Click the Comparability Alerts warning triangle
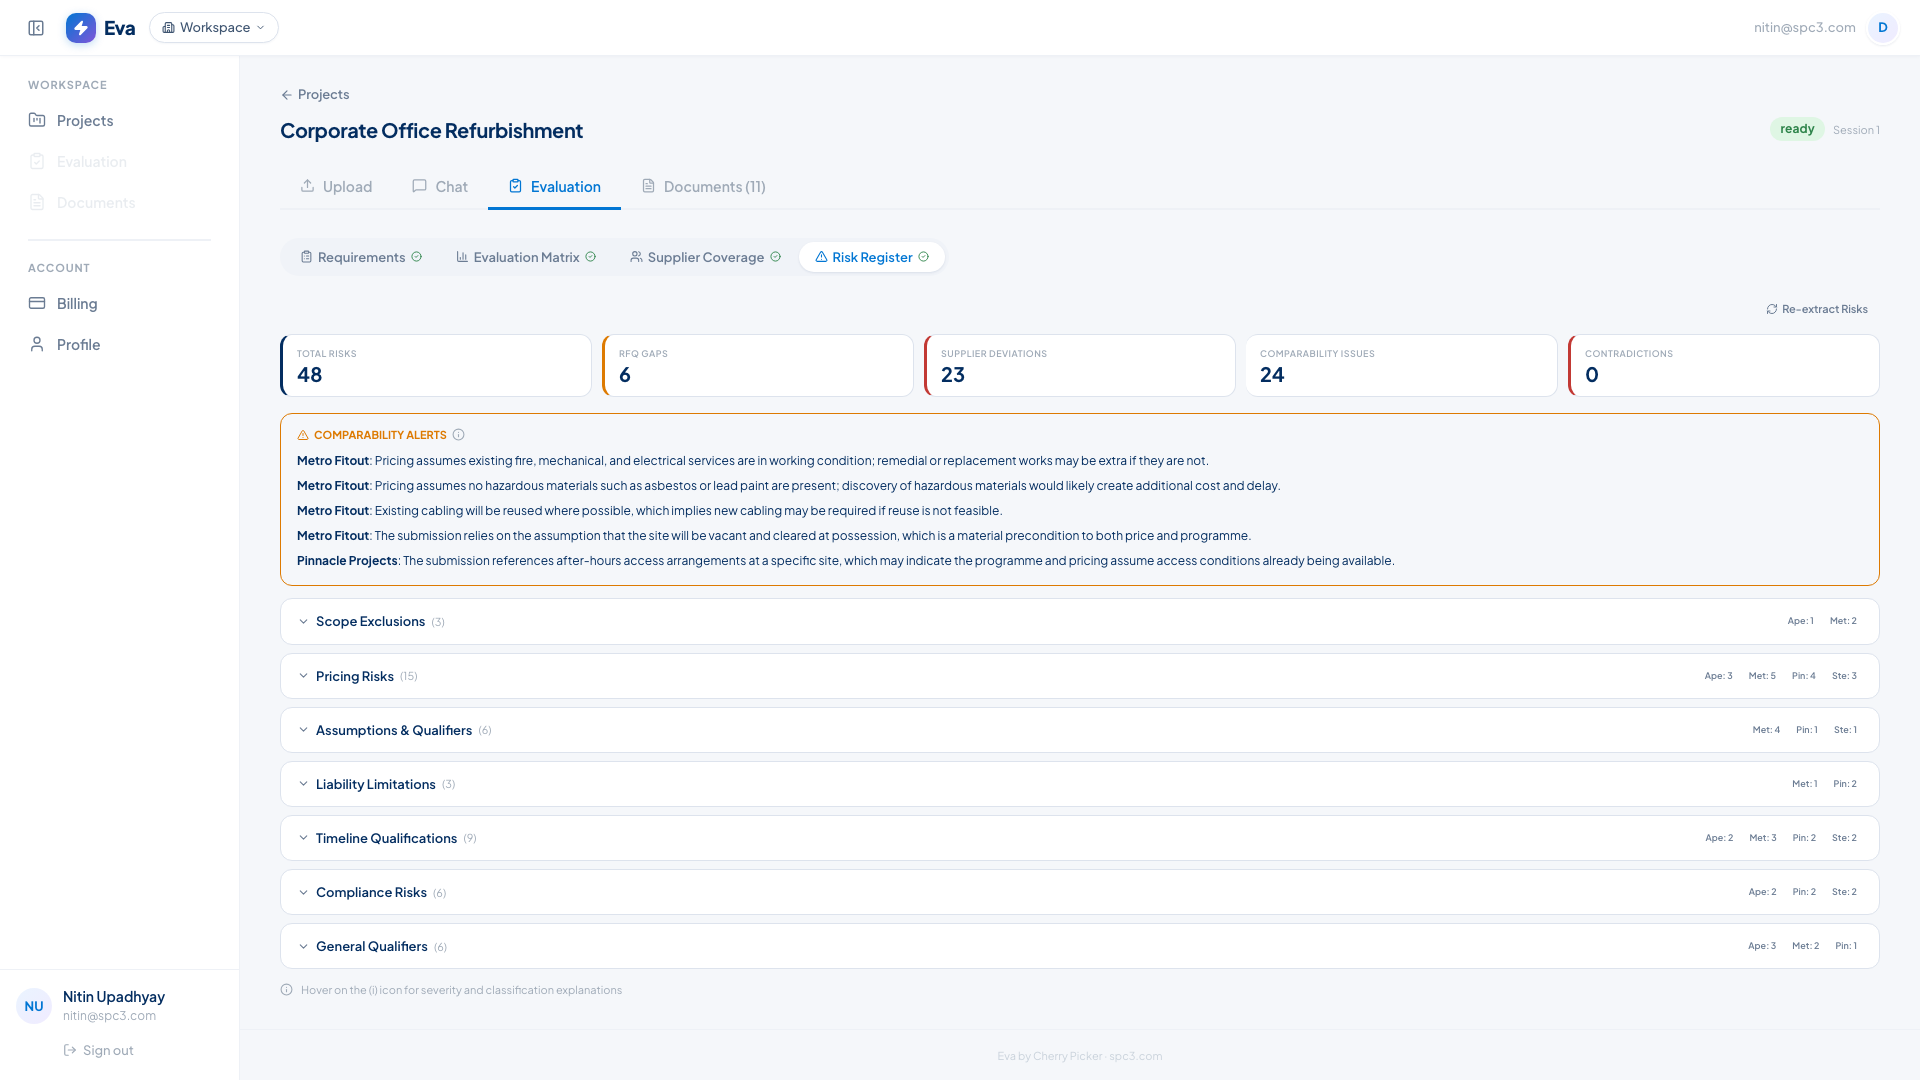The height and width of the screenshot is (1080, 1920). pyautogui.click(x=303, y=435)
